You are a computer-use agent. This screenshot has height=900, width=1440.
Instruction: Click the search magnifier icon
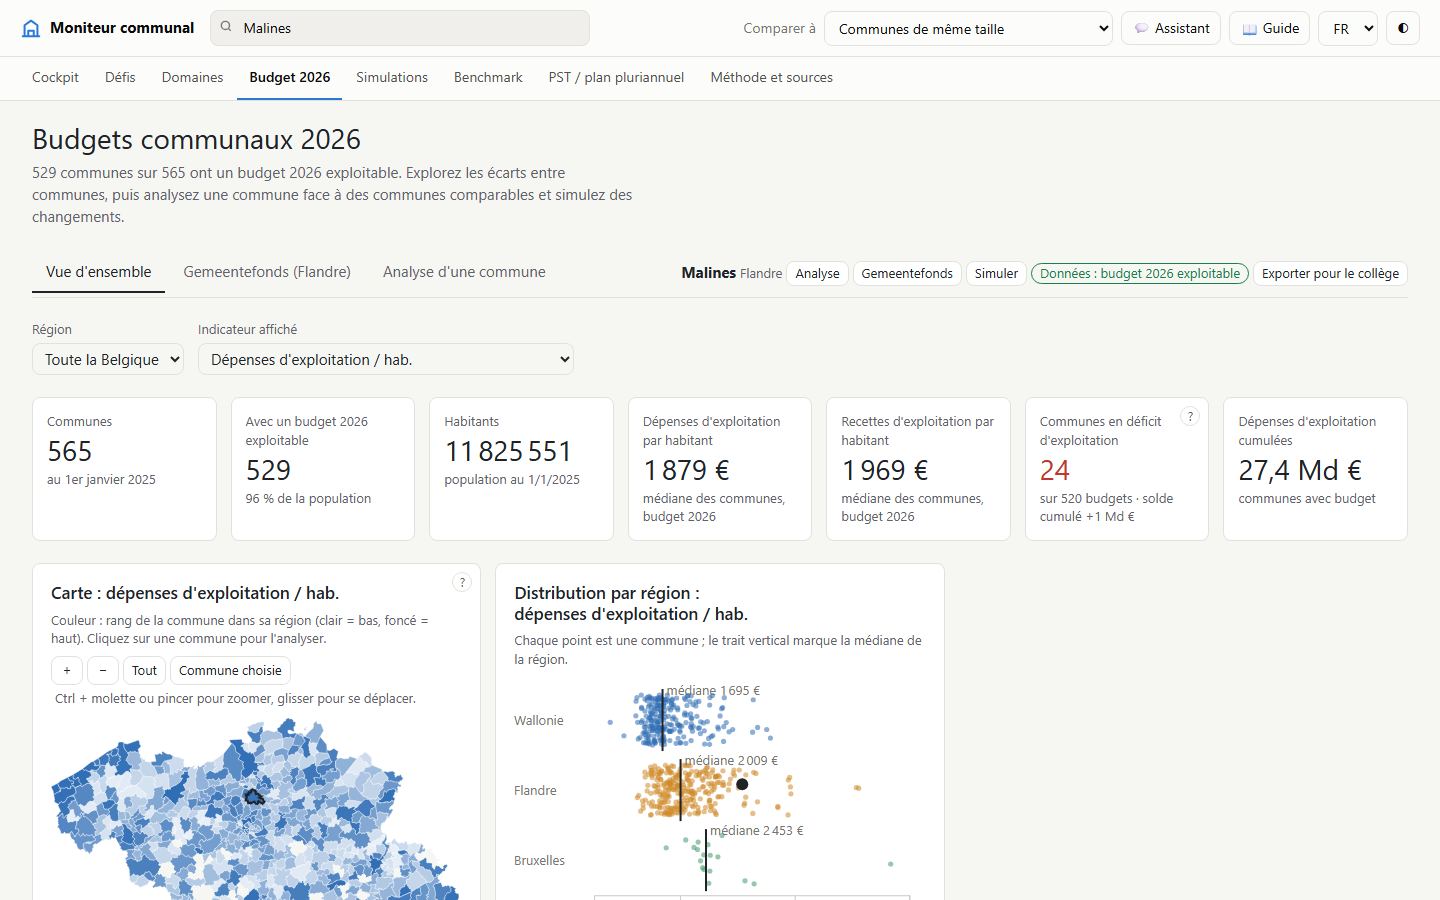click(x=226, y=27)
